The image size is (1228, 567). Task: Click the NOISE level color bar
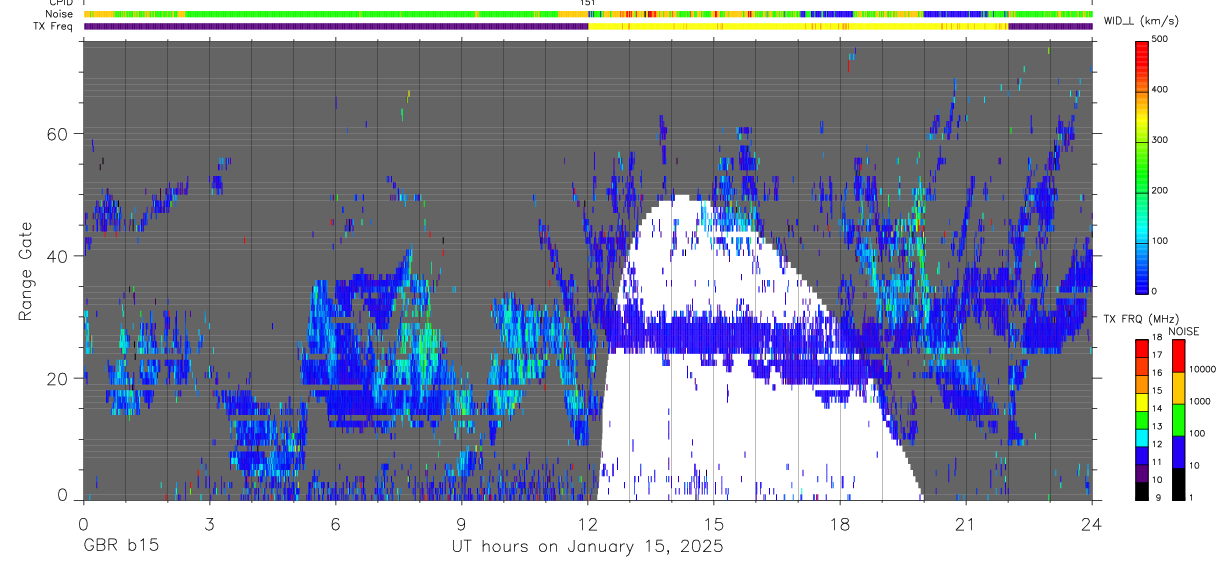click(x=1178, y=420)
